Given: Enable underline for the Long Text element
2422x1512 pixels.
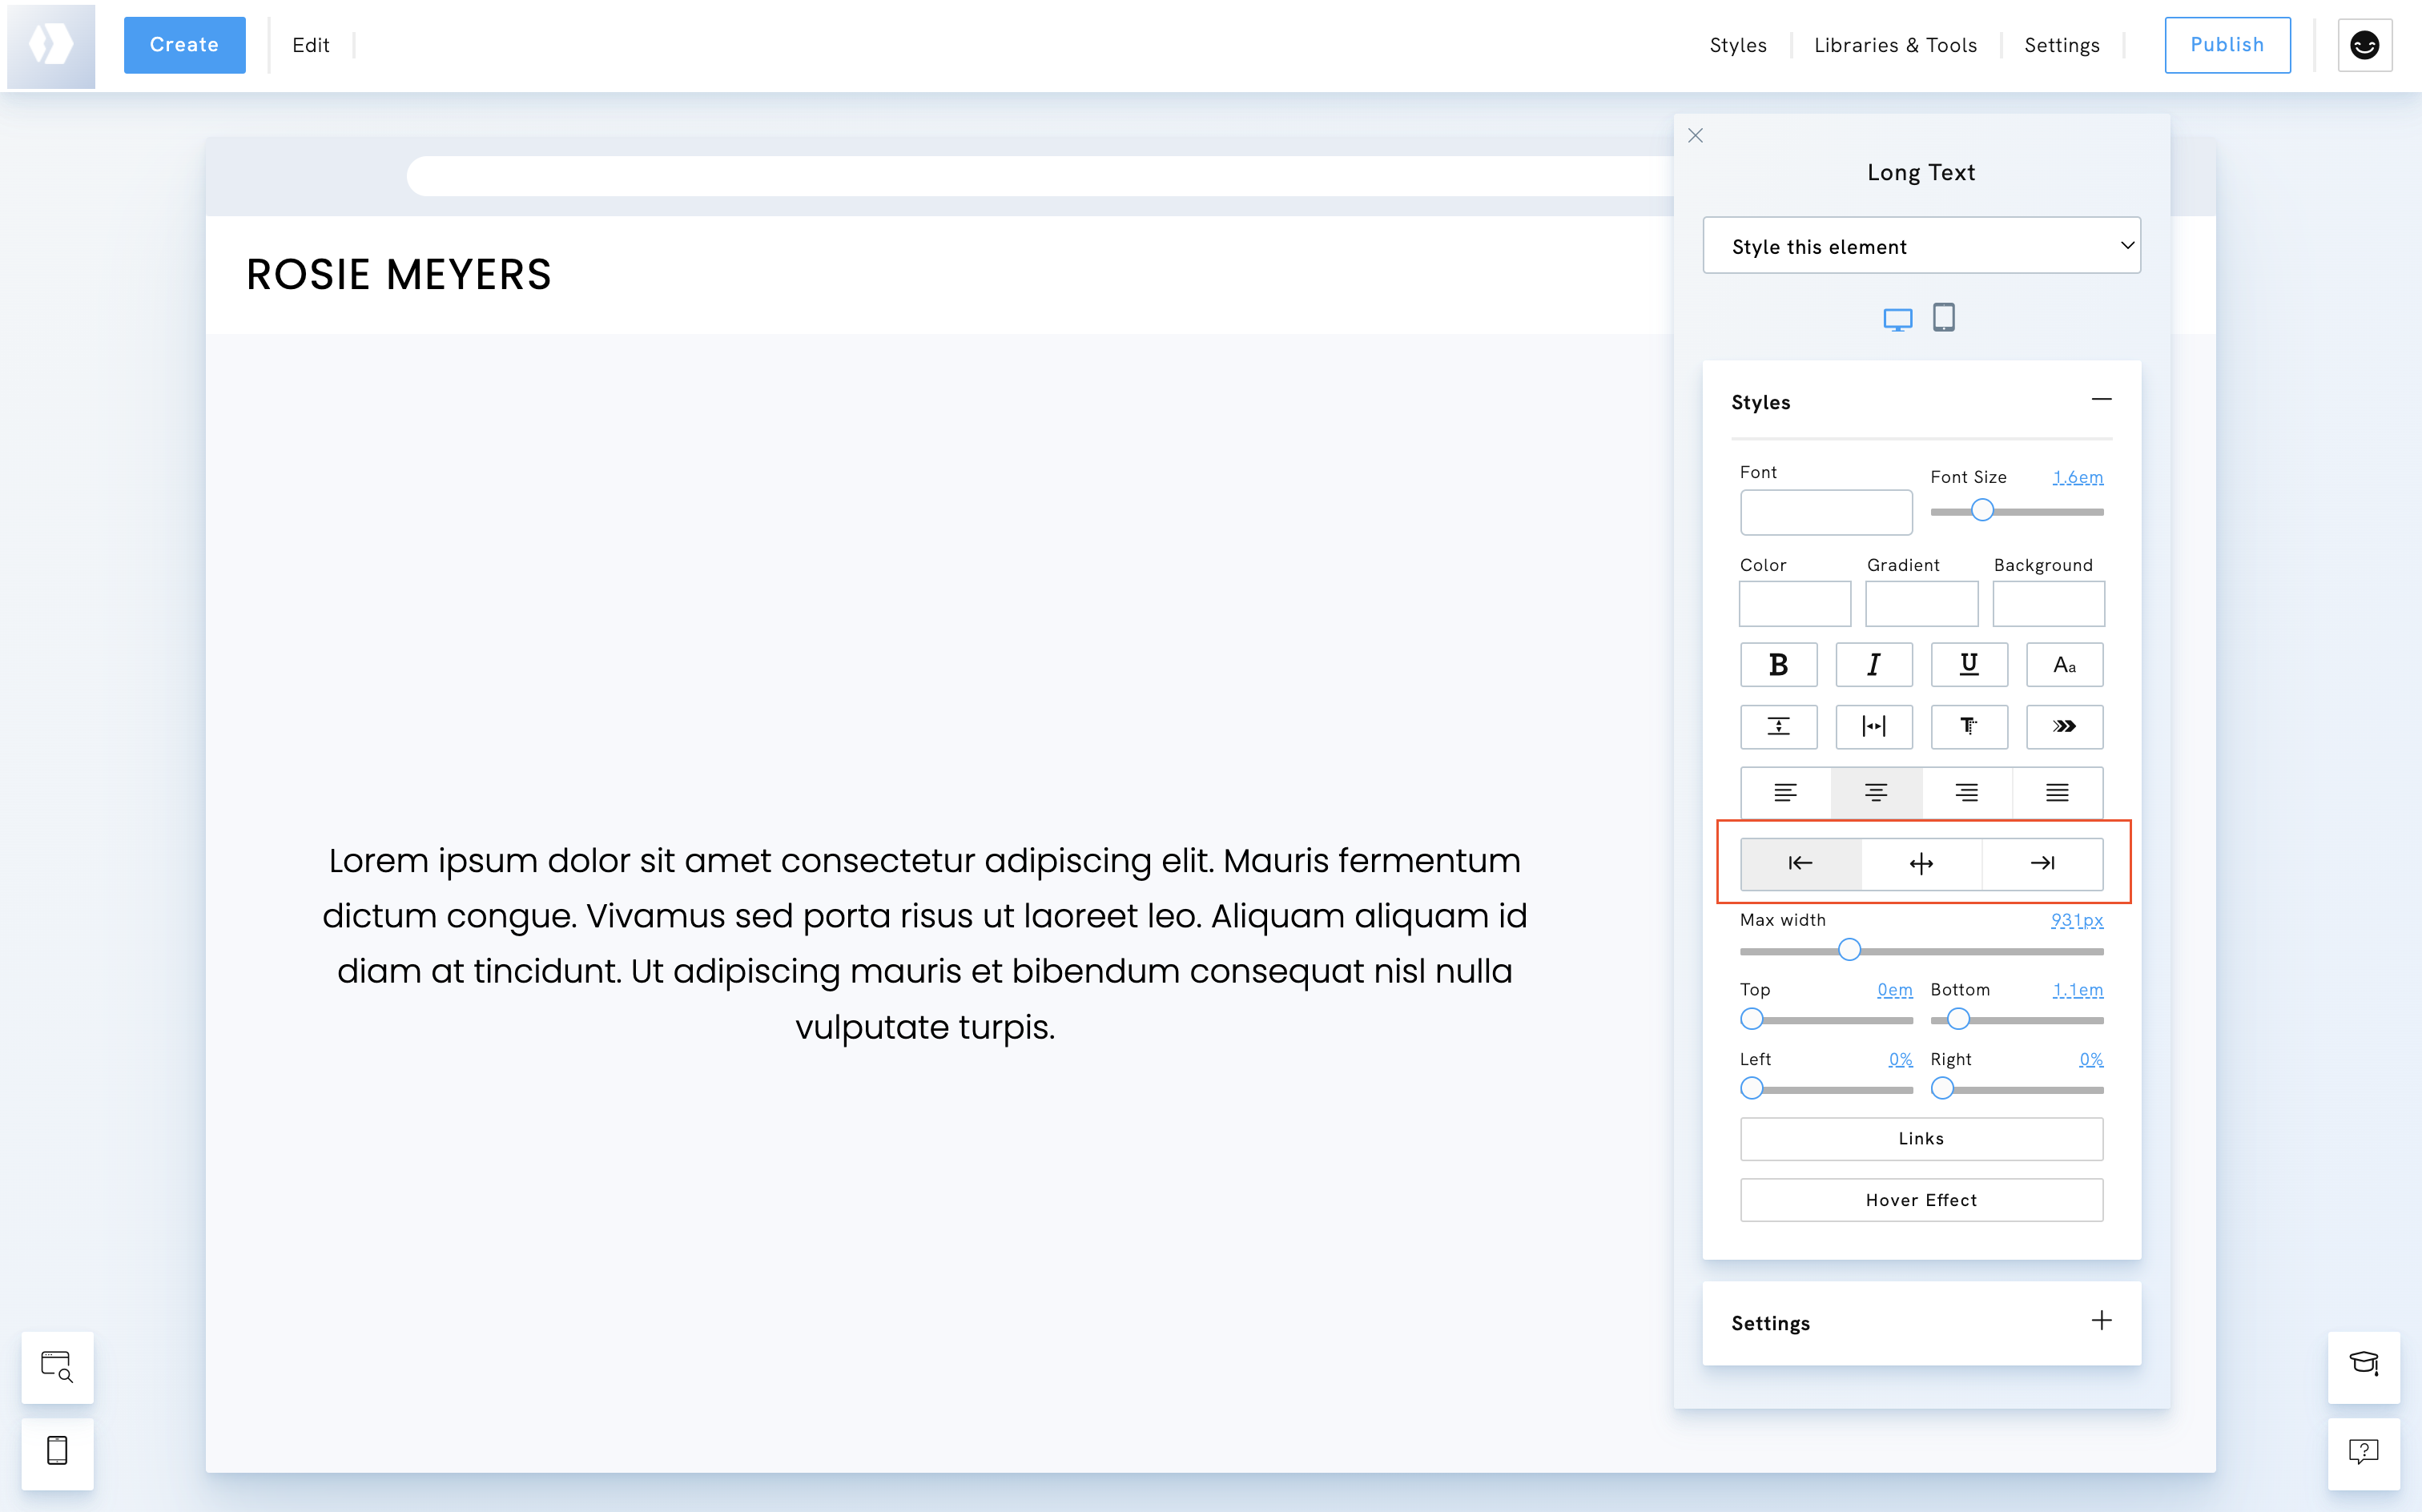Looking at the screenshot, I should coord(1968,665).
